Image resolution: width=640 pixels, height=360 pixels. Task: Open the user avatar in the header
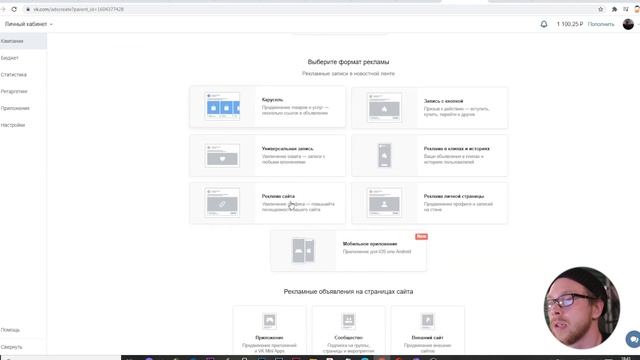coord(628,24)
